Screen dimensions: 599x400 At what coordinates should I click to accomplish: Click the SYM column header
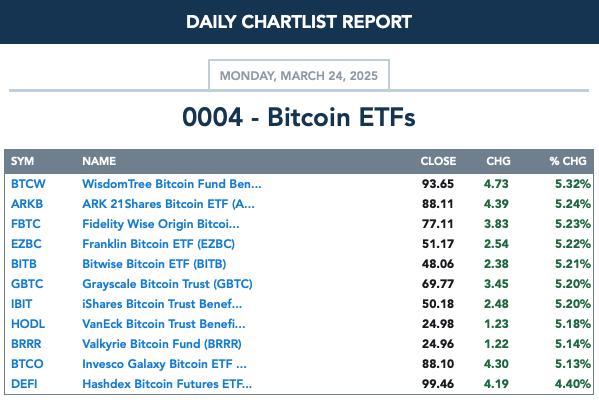tap(22, 161)
